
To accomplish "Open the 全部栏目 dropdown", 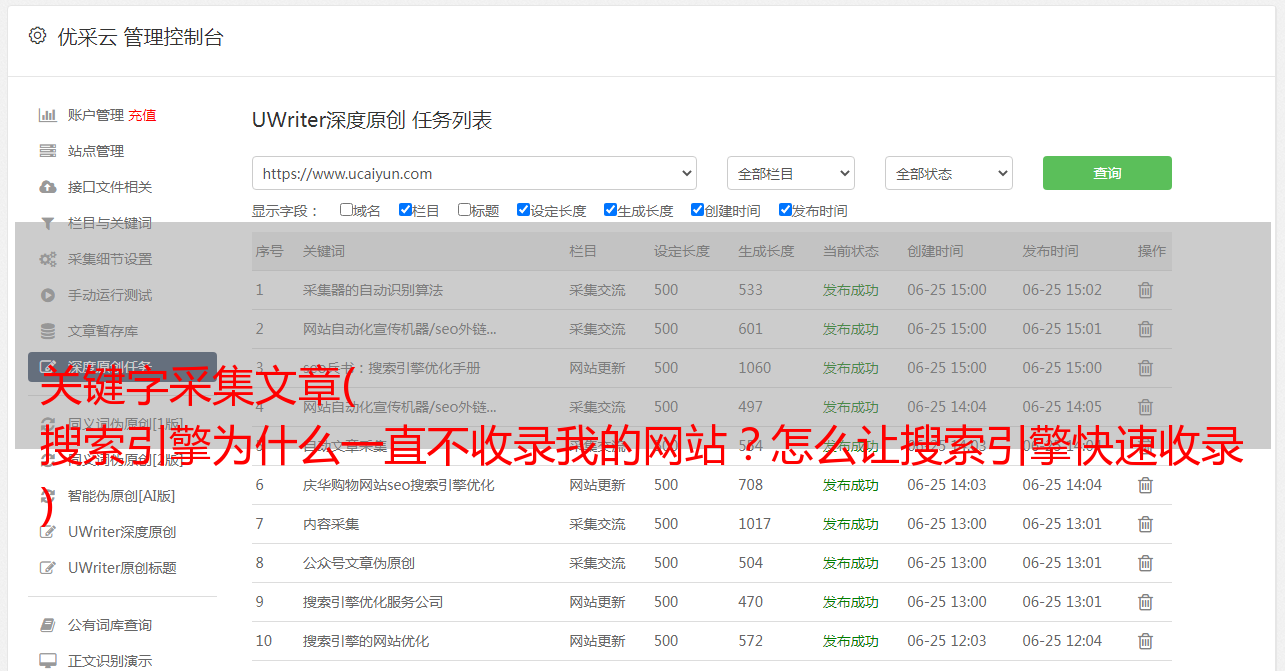I will click(791, 173).
